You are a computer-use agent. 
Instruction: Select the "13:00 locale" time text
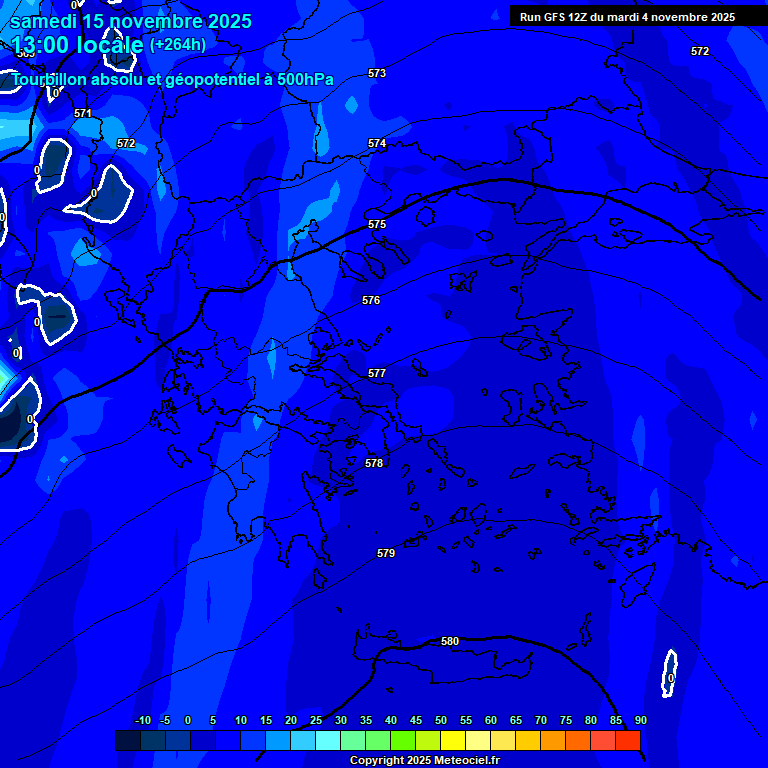coord(78,45)
